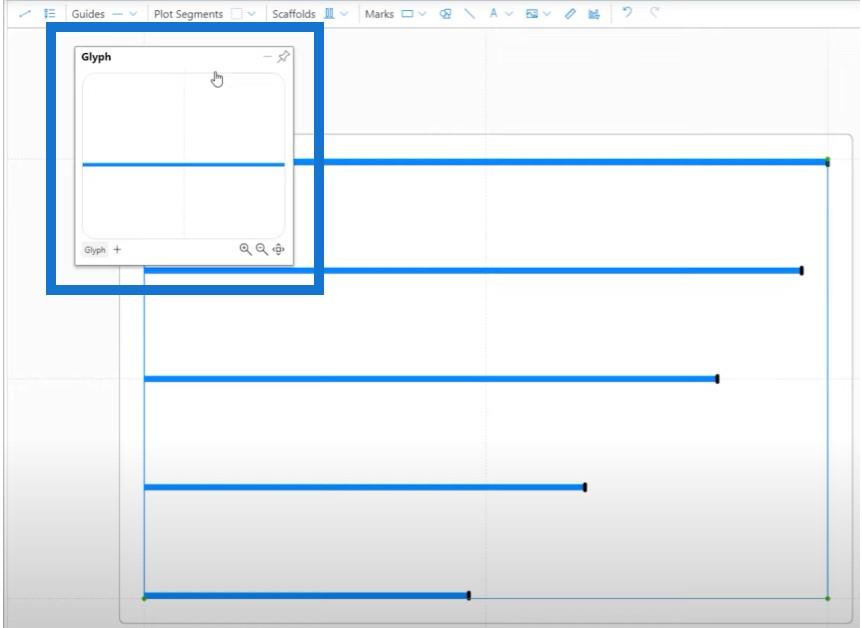Open the Guides dropdown arrow
This screenshot has width=862, height=628.
(x=133, y=14)
